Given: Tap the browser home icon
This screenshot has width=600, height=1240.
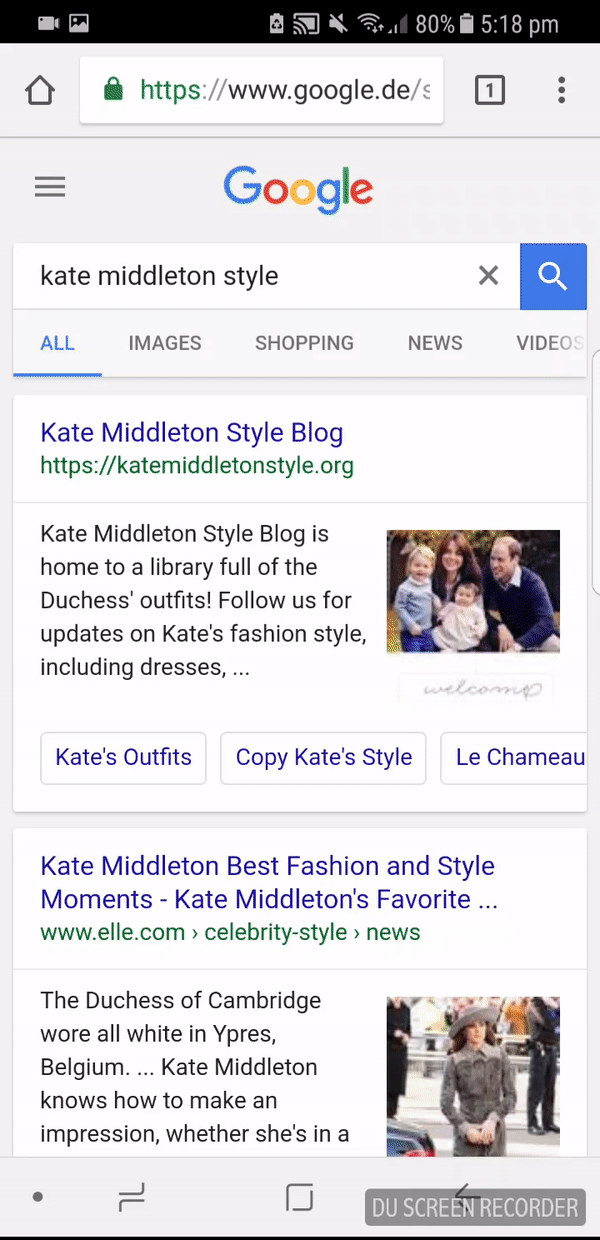Looking at the screenshot, I should (x=39, y=91).
